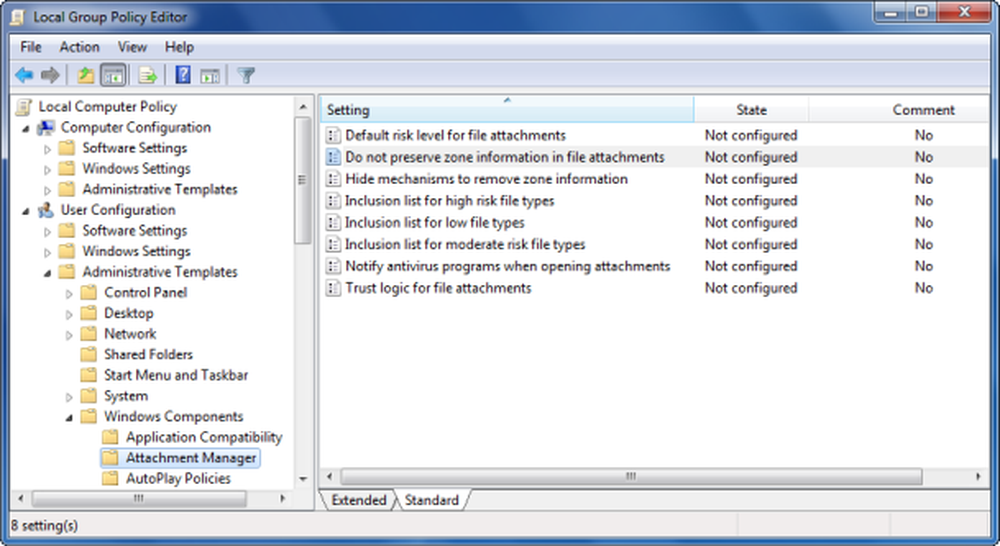The width and height of the screenshot is (1000, 546).
Task: Expand Software Settings under Computer Configuration
Action: point(47,149)
